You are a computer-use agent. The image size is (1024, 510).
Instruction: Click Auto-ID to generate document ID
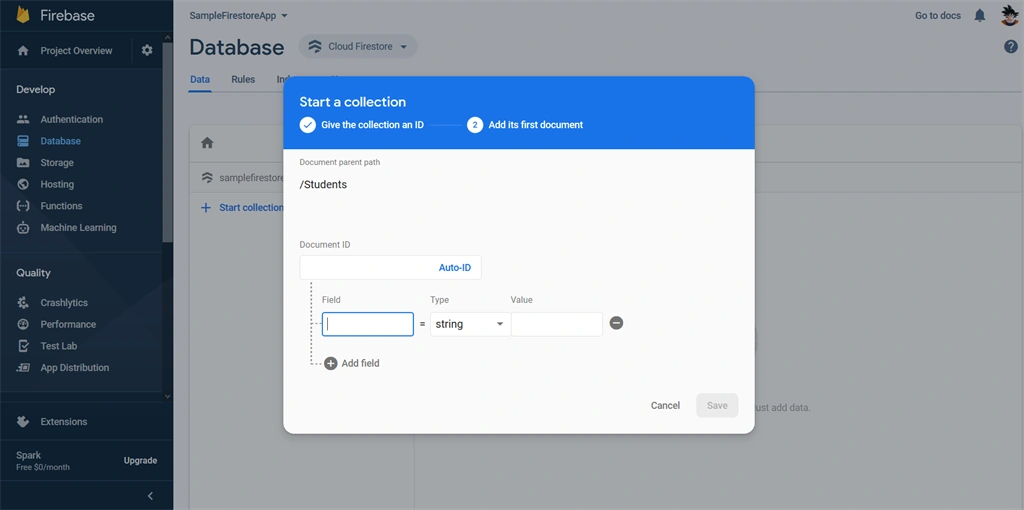point(455,268)
